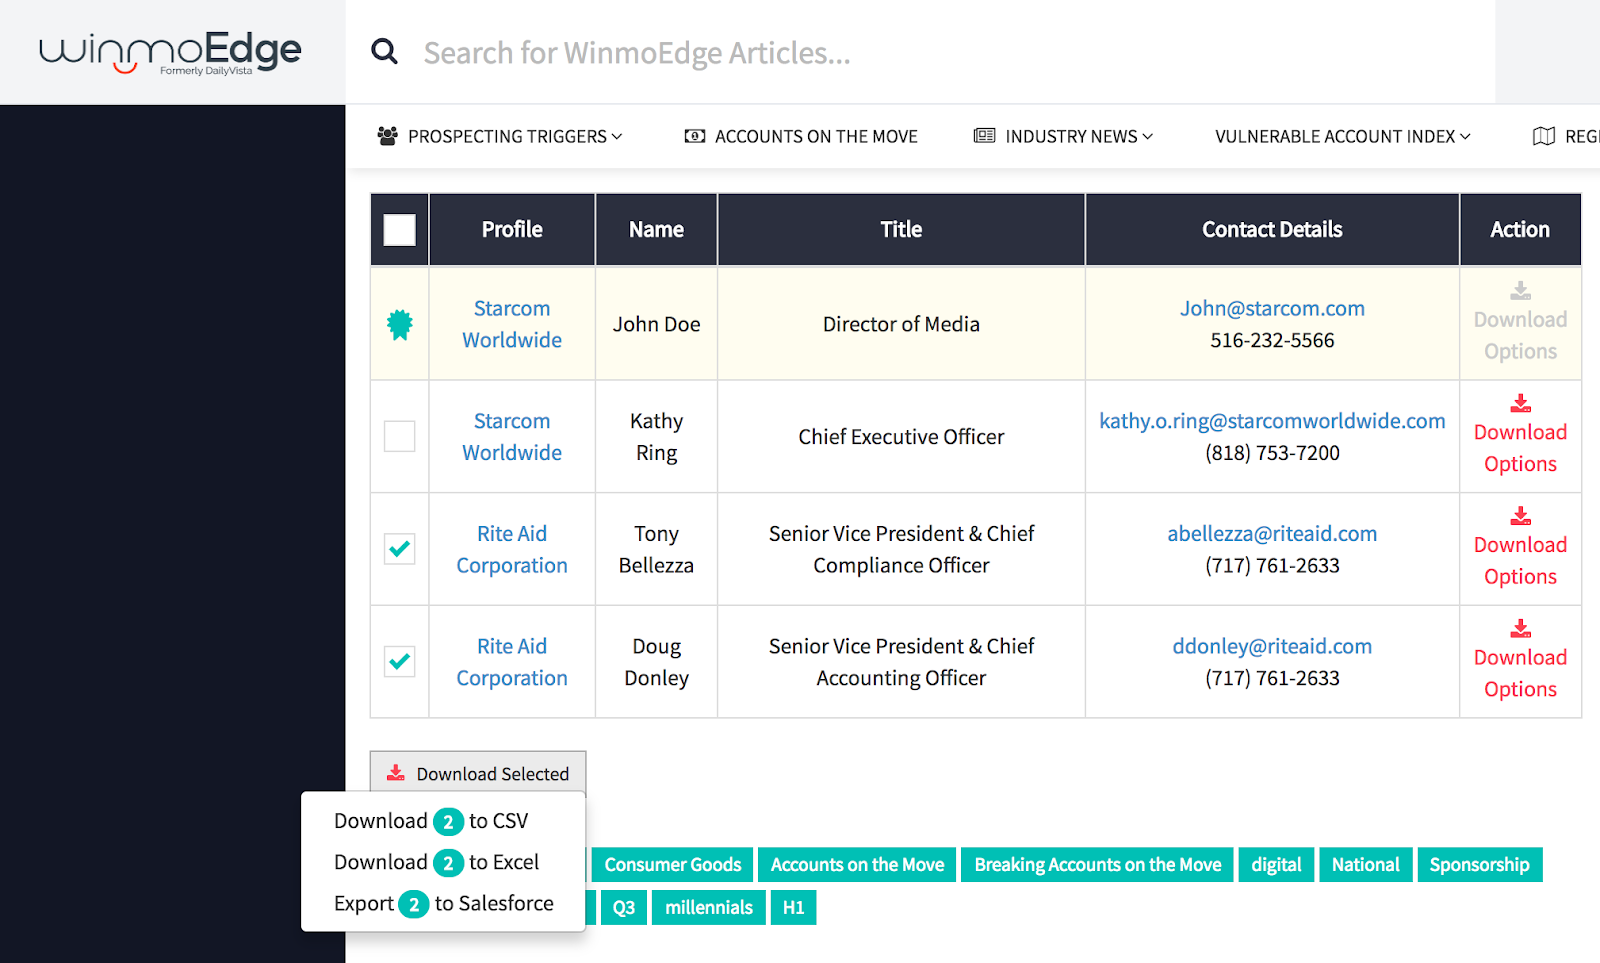The height and width of the screenshot is (963, 1600).
Task: Click the open-book icon beside REG
Action: (1544, 136)
